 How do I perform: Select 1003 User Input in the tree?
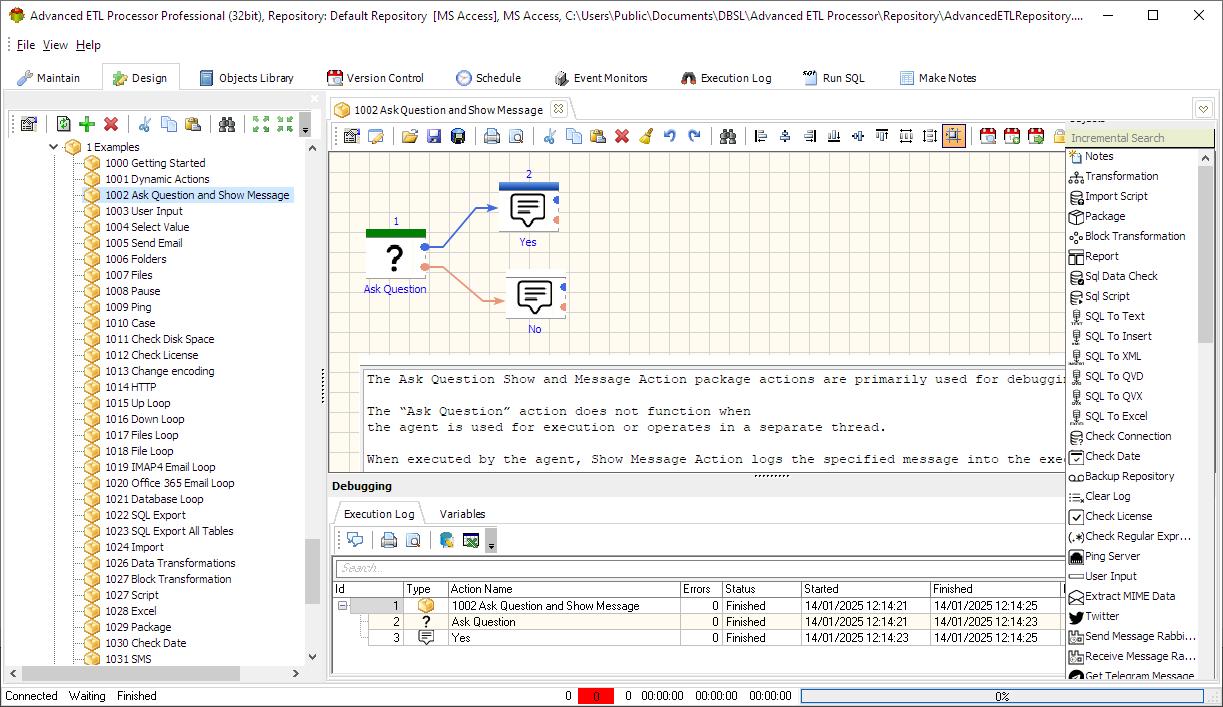tap(144, 211)
